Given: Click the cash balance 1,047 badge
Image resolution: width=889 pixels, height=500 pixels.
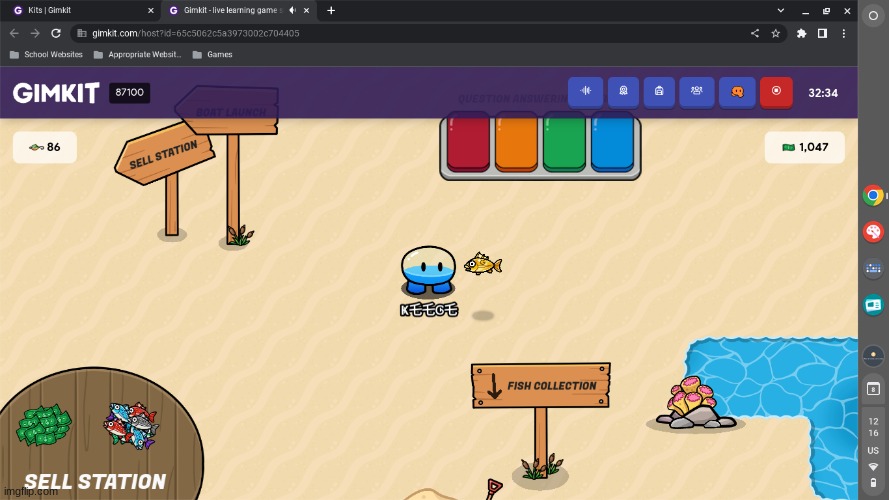Looking at the screenshot, I should pos(805,147).
